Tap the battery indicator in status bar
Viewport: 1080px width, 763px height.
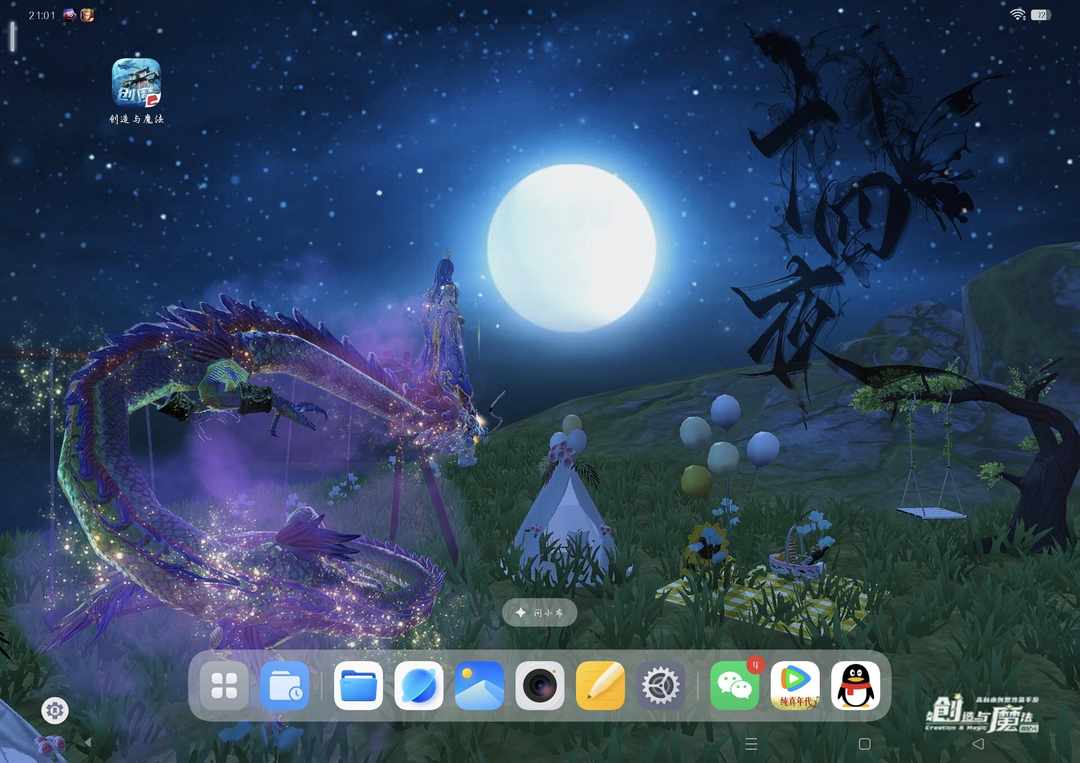click(x=1040, y=15)
